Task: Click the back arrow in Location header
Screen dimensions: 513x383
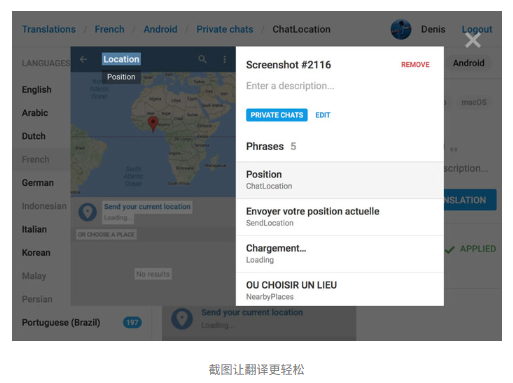Action: 83,59
